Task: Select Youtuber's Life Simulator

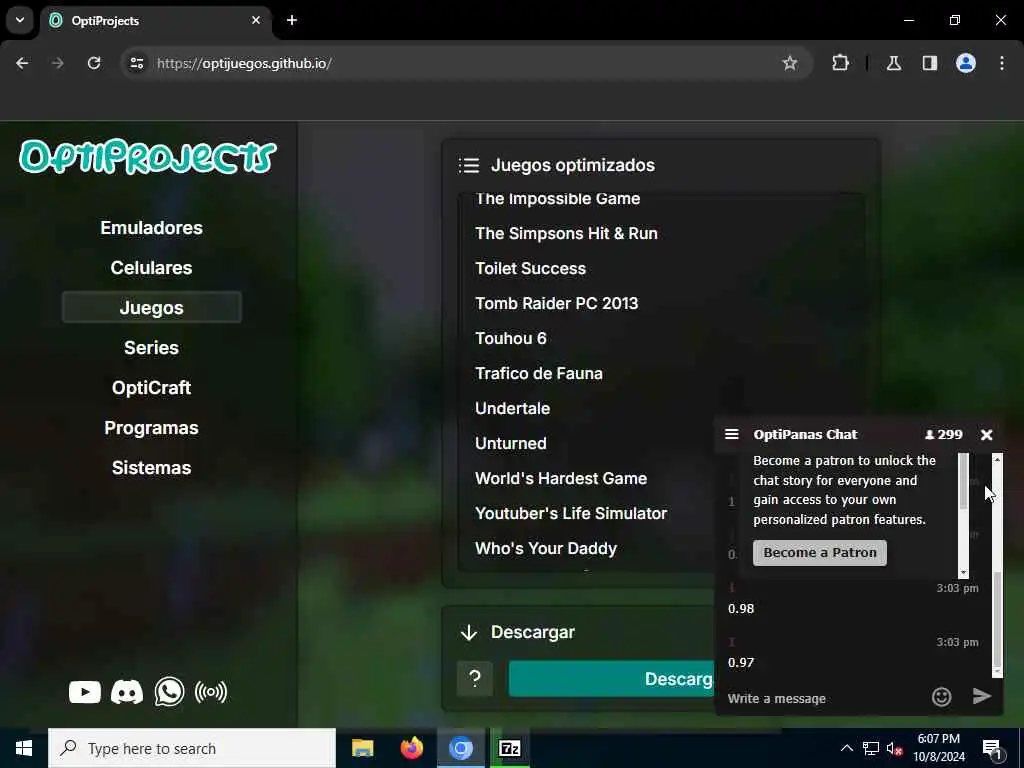Action: coord(571,513)
